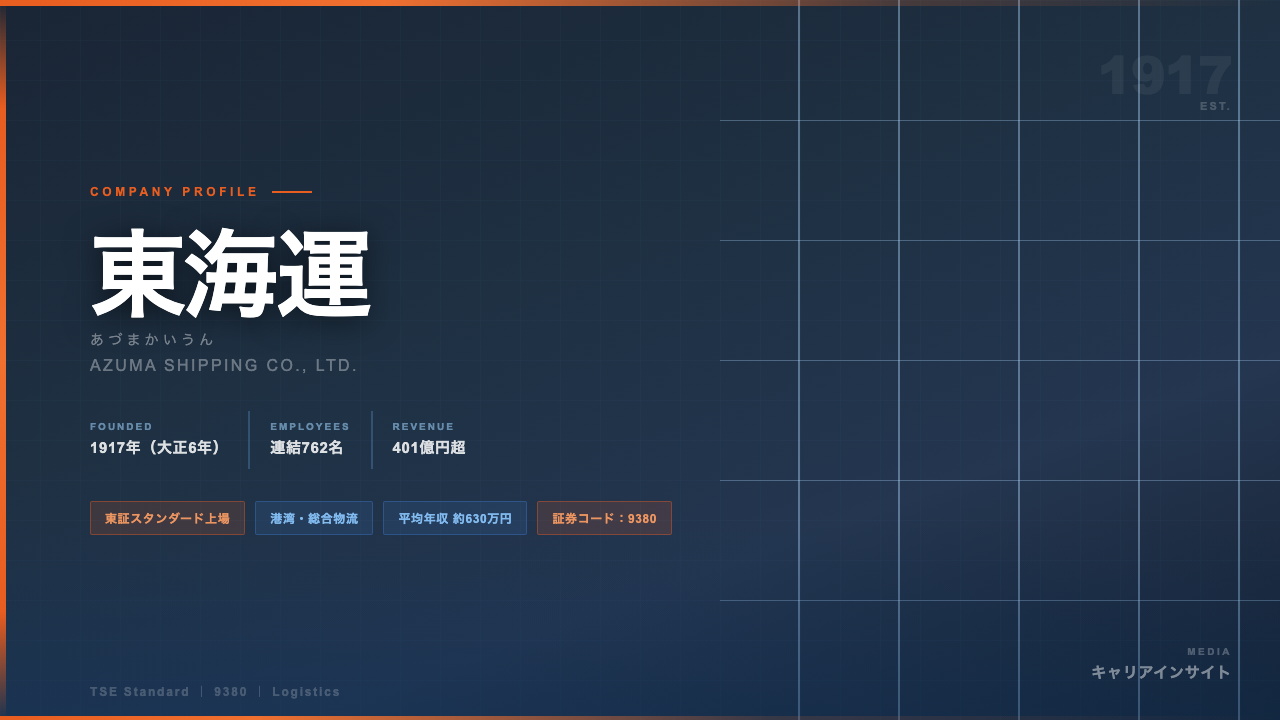The height and width of the screenshot is (720, 1280).
Task: Click the 東証スタンダード上場 tag
Action: click(x=167, y=518)
